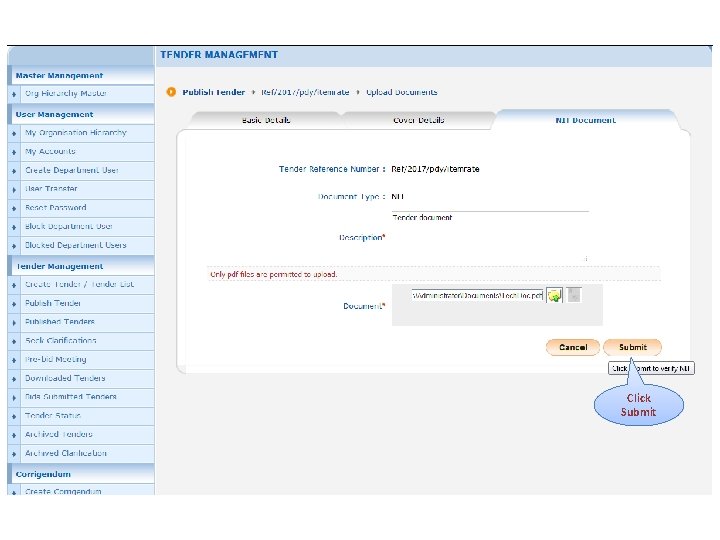Switch to the Cover Details tab

pos(418,120)
